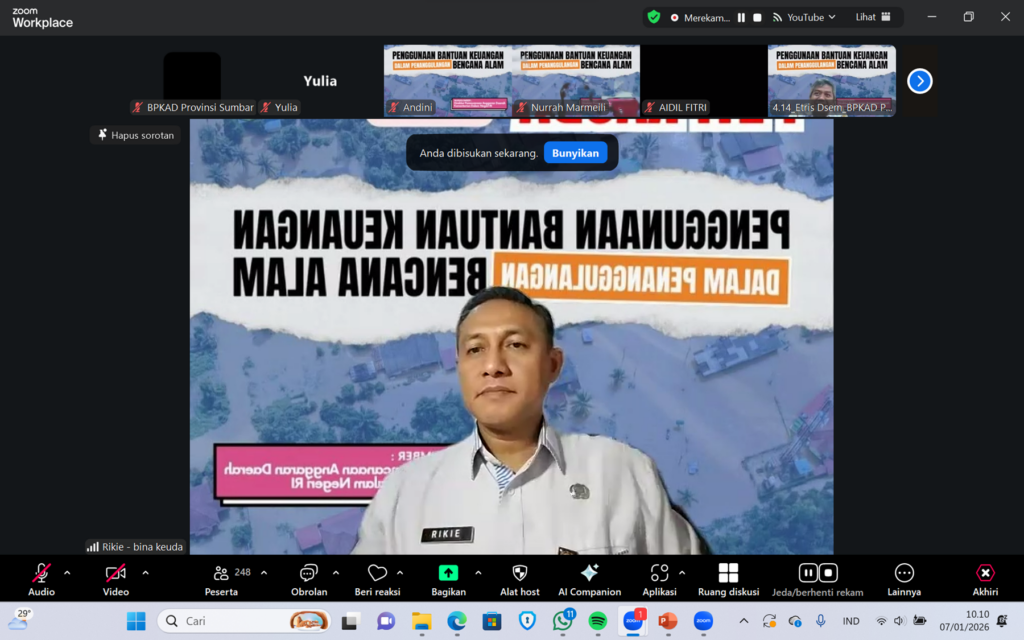
Task: Select the Etris Dsem BPKAD participant thumbnail
Action: [831, 81]
